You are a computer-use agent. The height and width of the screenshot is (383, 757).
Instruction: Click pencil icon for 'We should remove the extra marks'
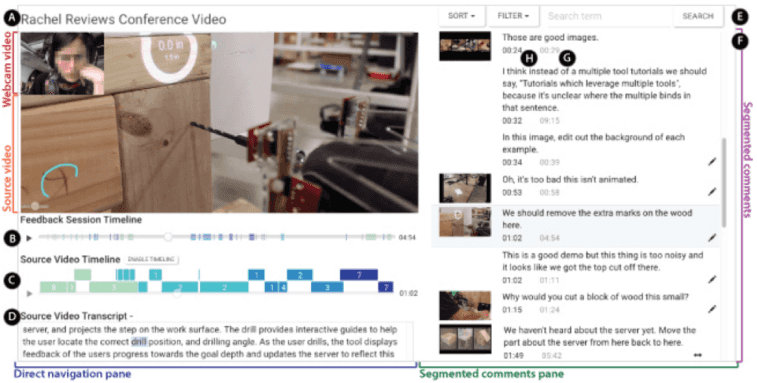712,238
